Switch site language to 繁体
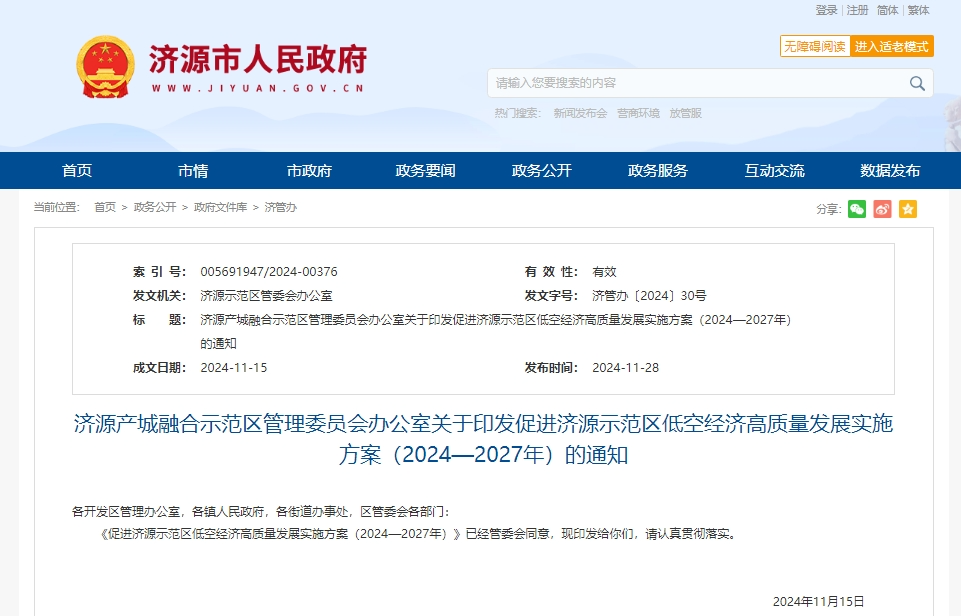Screen dimensions: 961x616 918,11
